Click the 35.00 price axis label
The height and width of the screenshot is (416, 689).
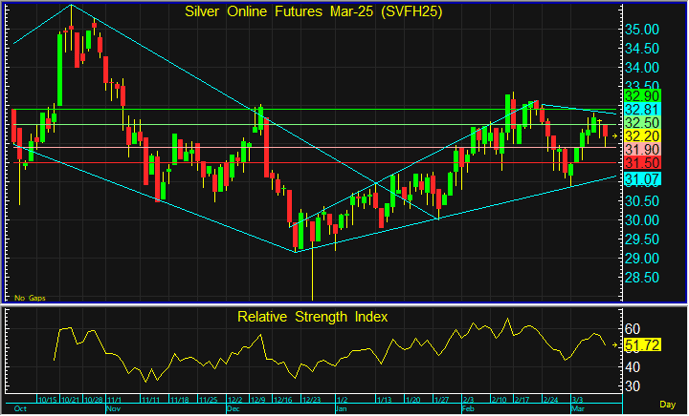[x=642, y=30]
